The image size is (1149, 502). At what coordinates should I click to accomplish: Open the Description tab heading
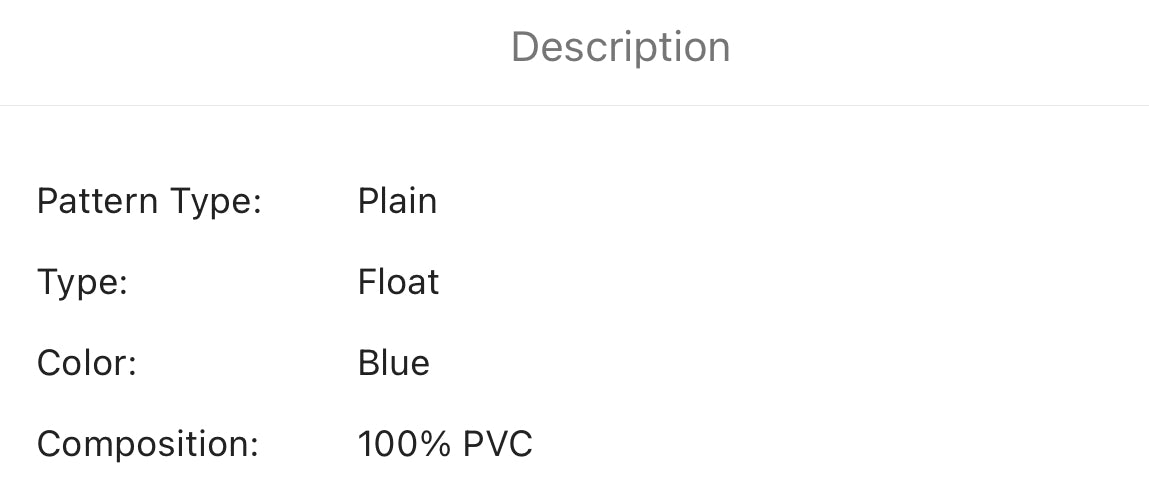pos(620,47)
